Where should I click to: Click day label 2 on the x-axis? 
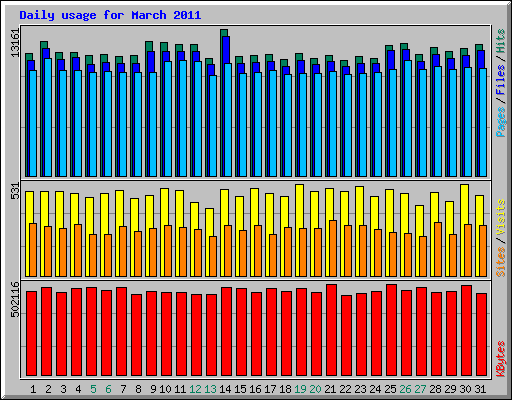point(48,389)
